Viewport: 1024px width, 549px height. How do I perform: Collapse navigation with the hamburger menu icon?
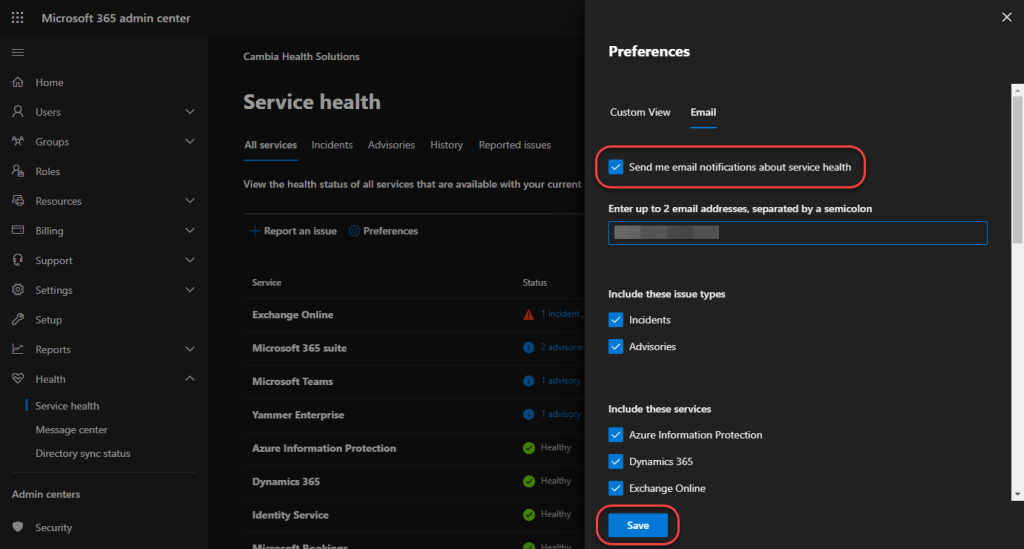(x=17, y=52)
